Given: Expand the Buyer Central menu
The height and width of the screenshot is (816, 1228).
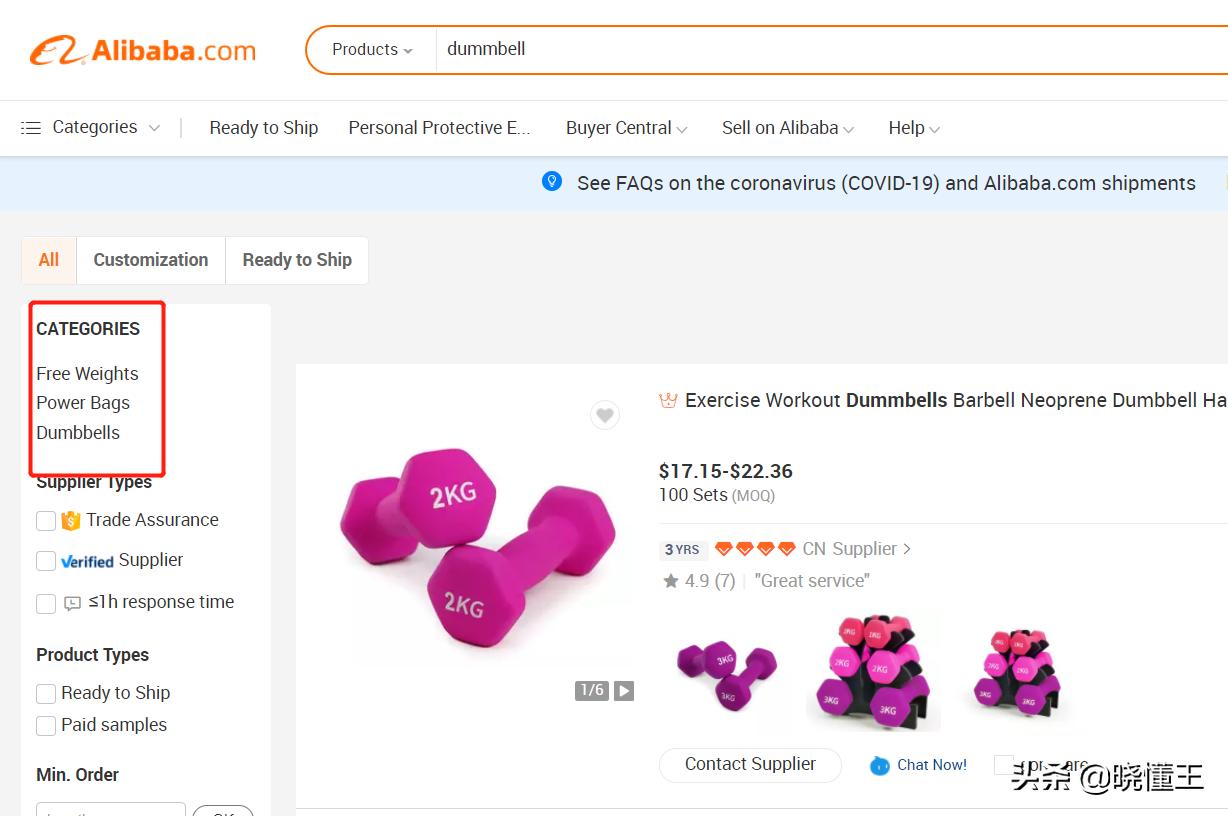Looking at the screenshot, I should (x=626, y=128).
